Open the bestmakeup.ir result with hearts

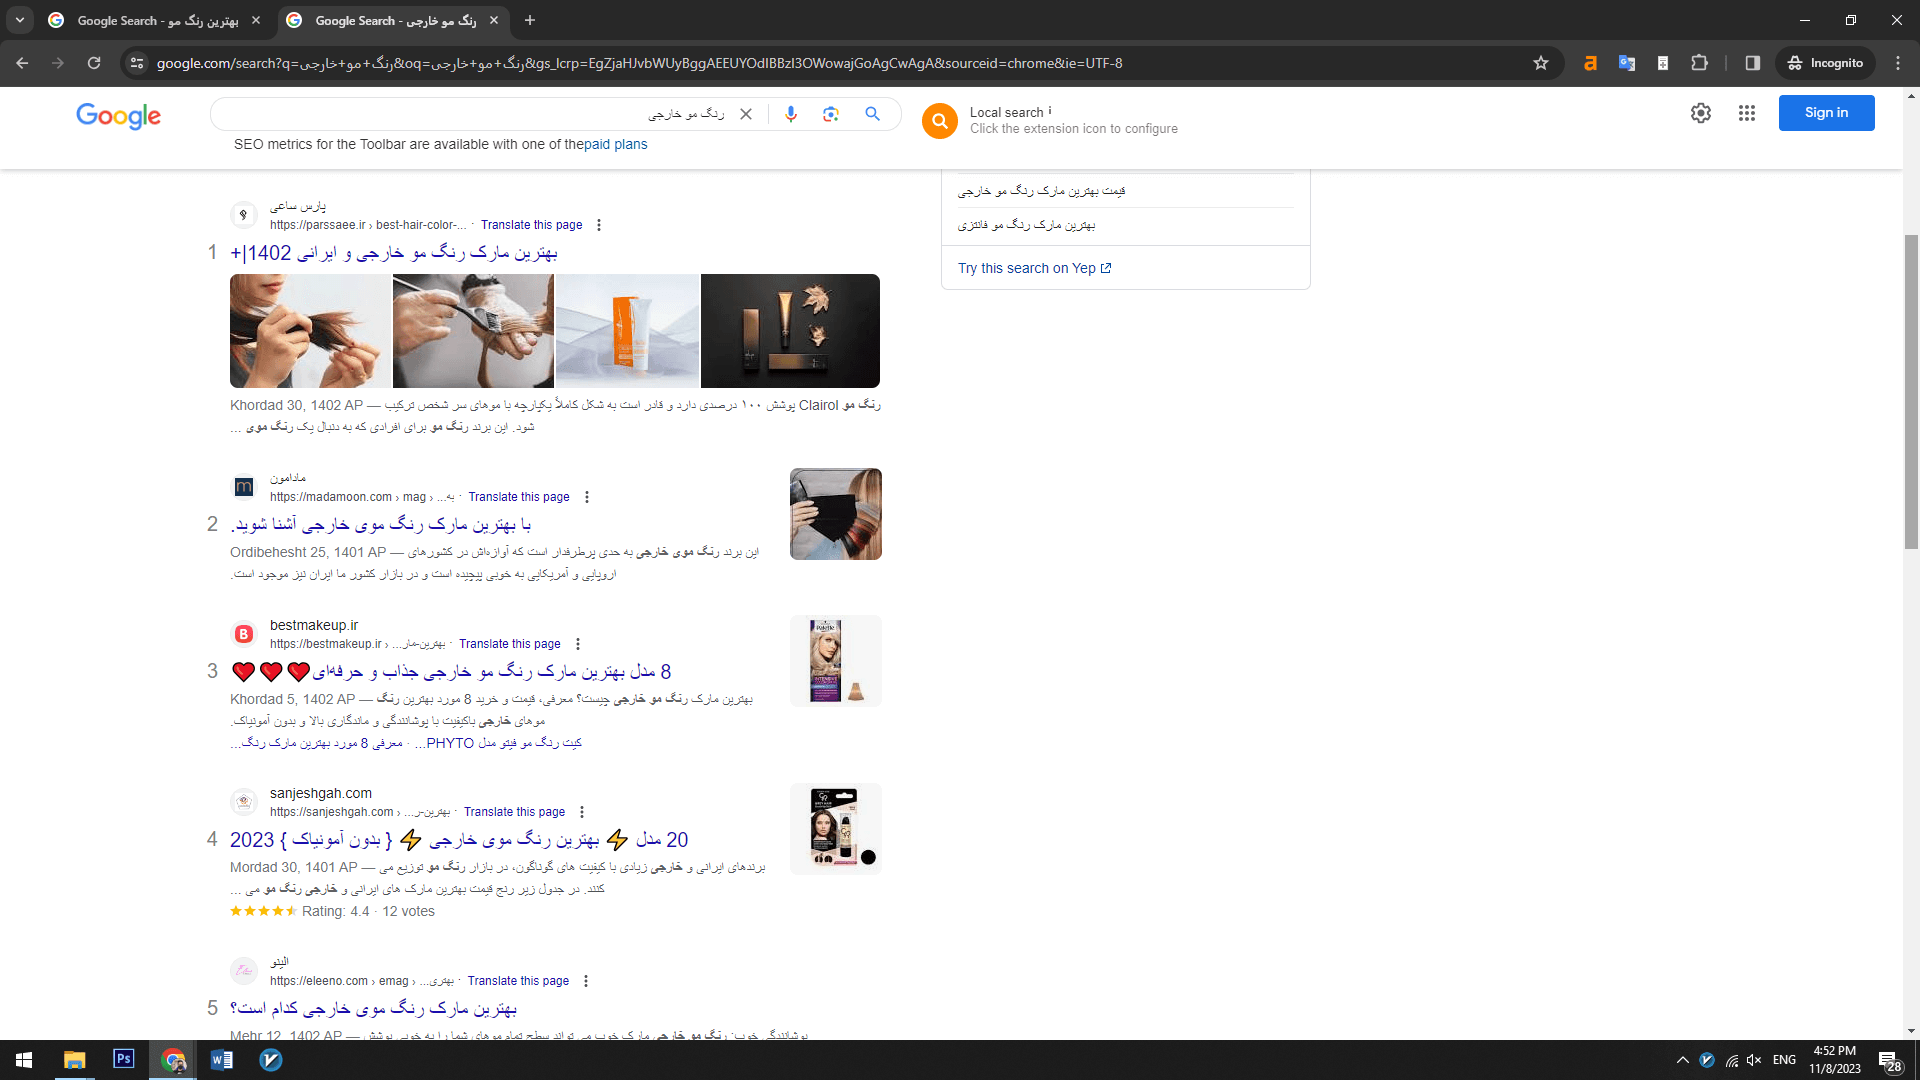pyautogui.click(x=451, y=672)
